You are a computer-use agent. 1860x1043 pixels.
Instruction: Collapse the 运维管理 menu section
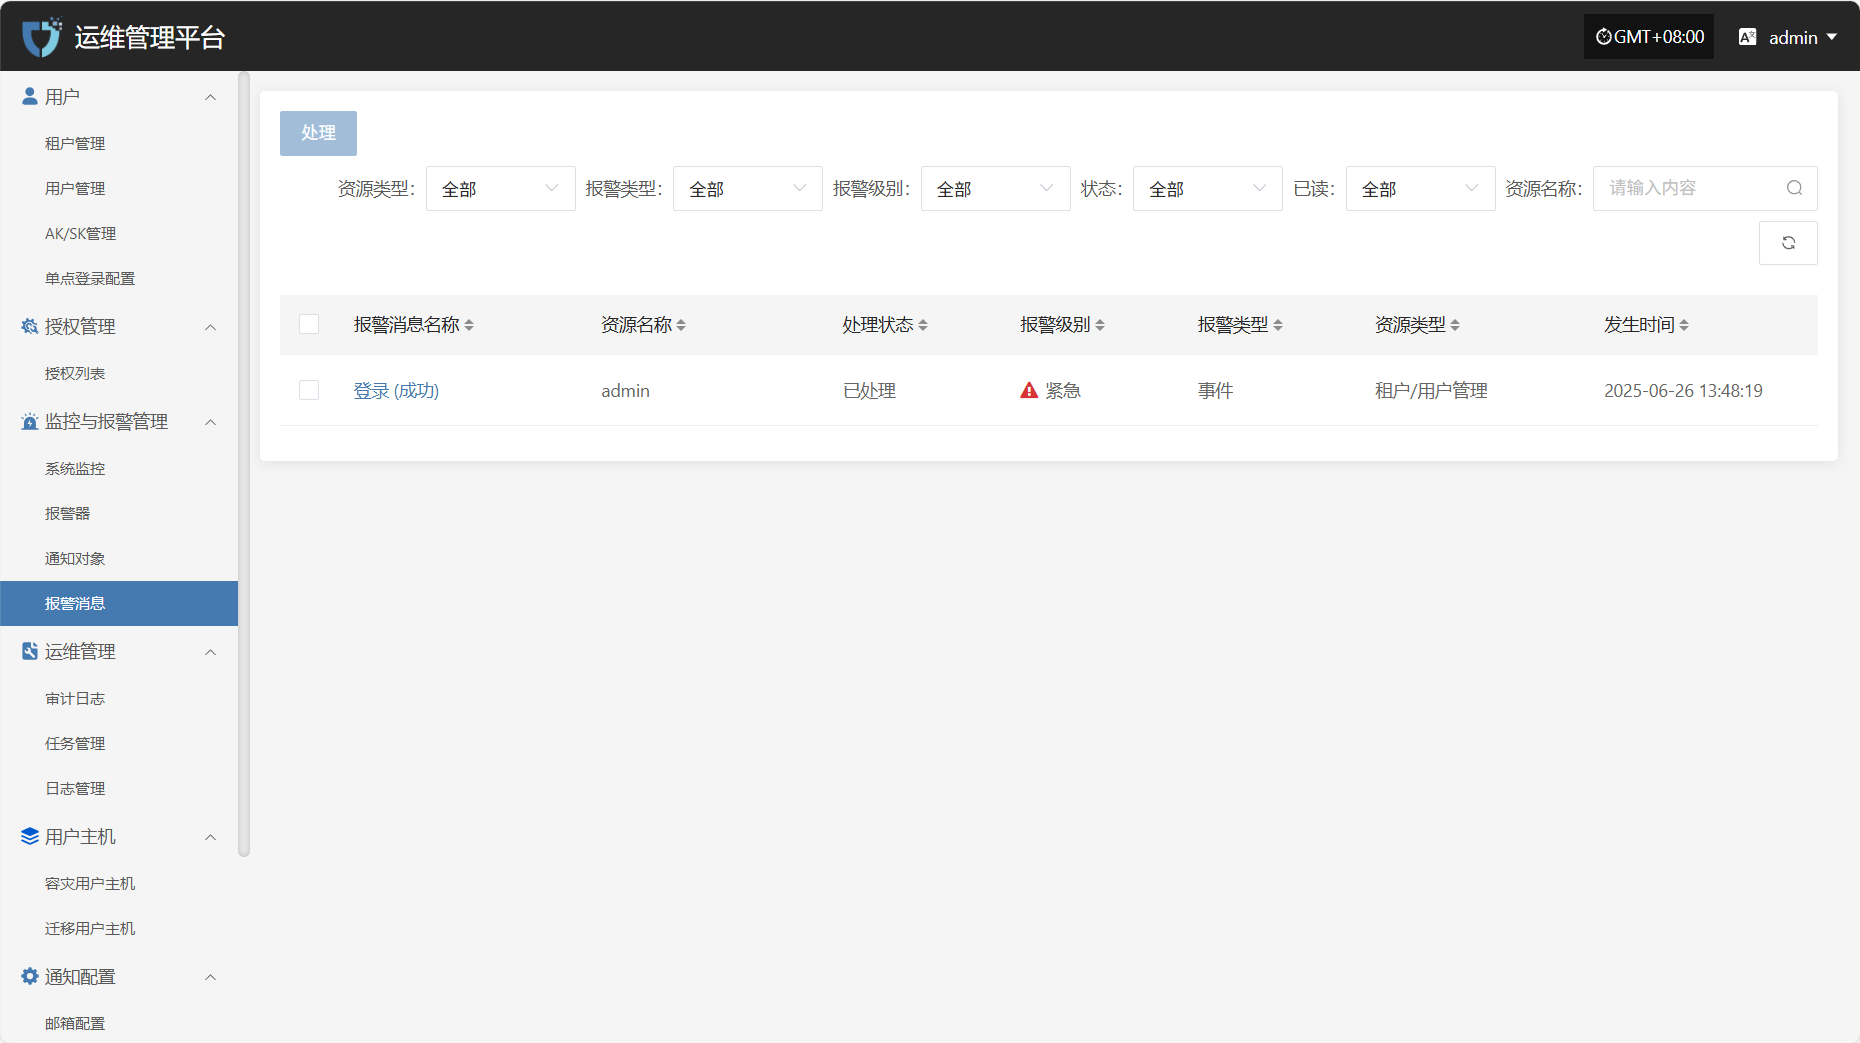[x=210, y=652]
